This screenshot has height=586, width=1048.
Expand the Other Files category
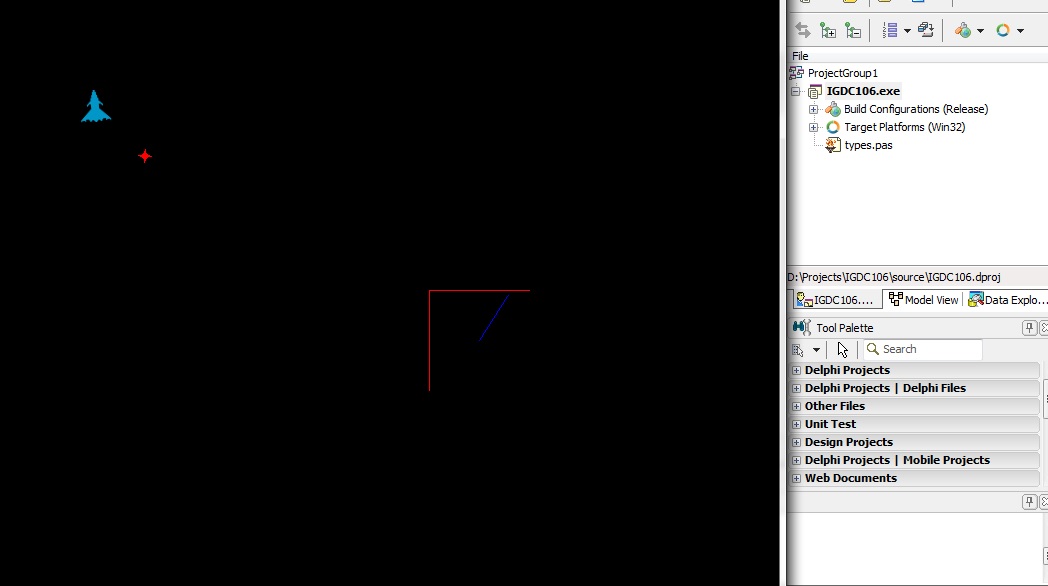click(x=796, y=406)
